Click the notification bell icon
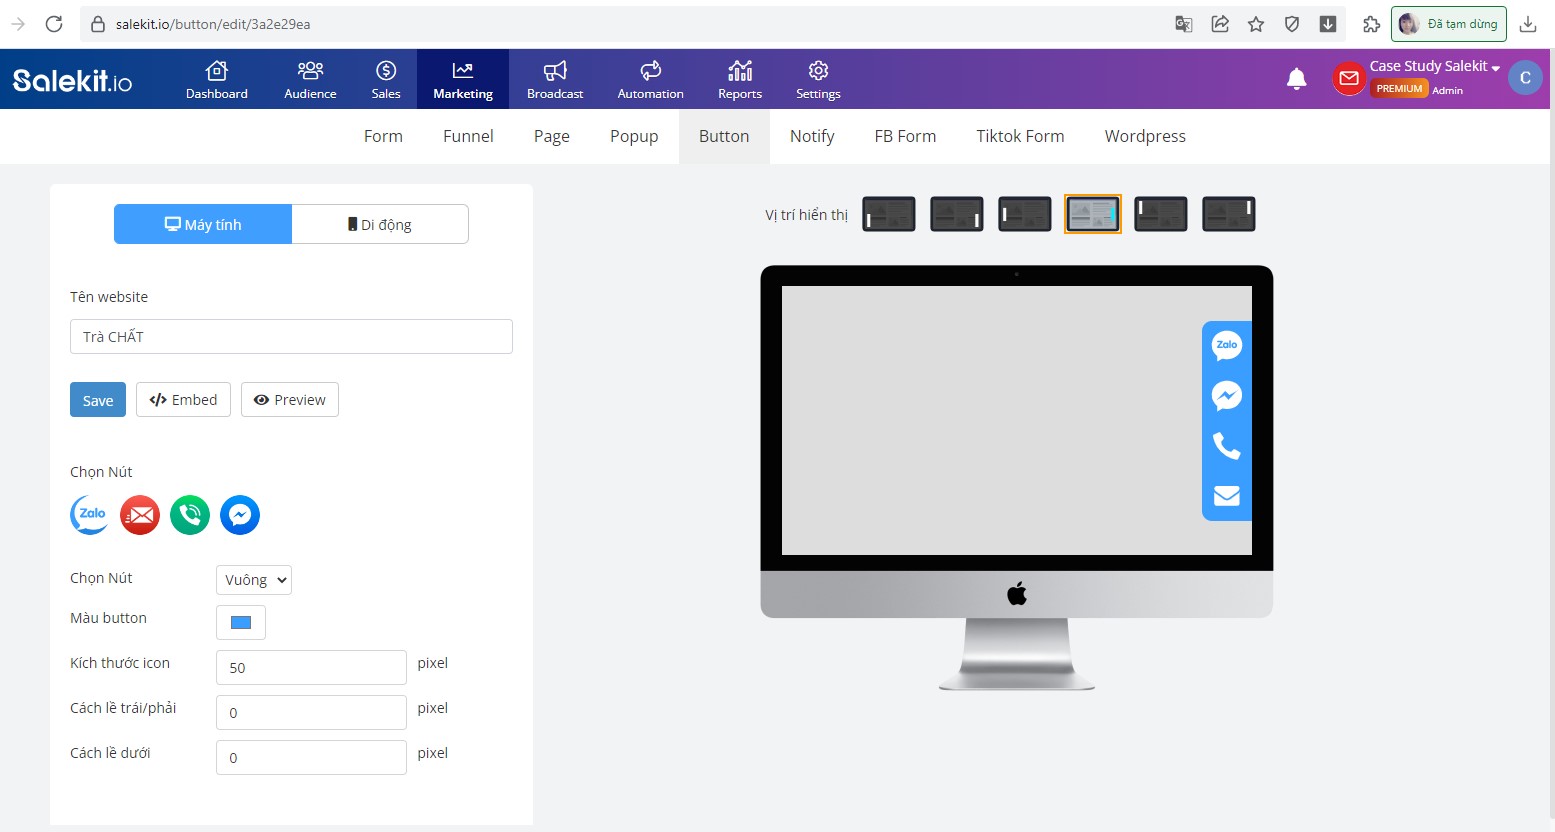The height and width of the screenshot is (832, 1555). [x=1296, y=79]
